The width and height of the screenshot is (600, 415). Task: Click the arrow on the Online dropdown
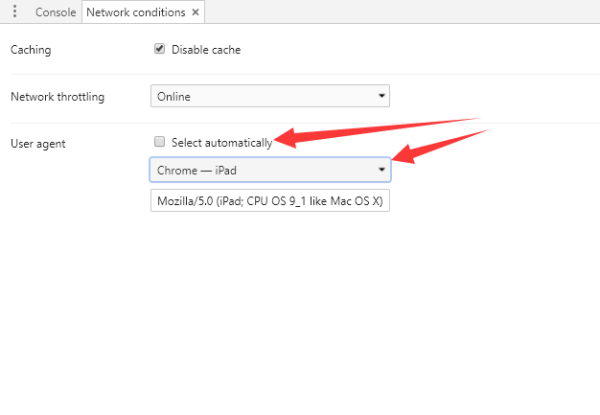381,97
